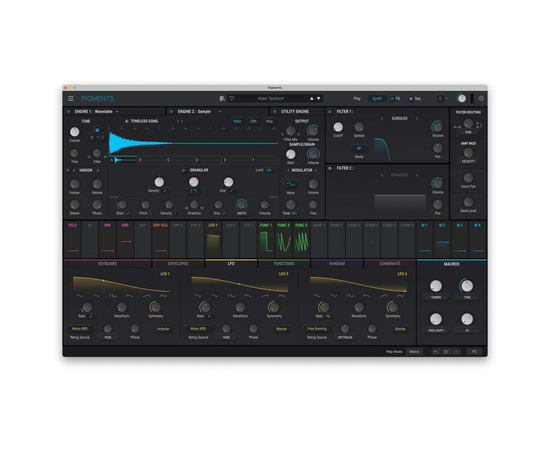Click Density sync icon beside top Density
Screen dimensions: 550x450
[165, 191]
